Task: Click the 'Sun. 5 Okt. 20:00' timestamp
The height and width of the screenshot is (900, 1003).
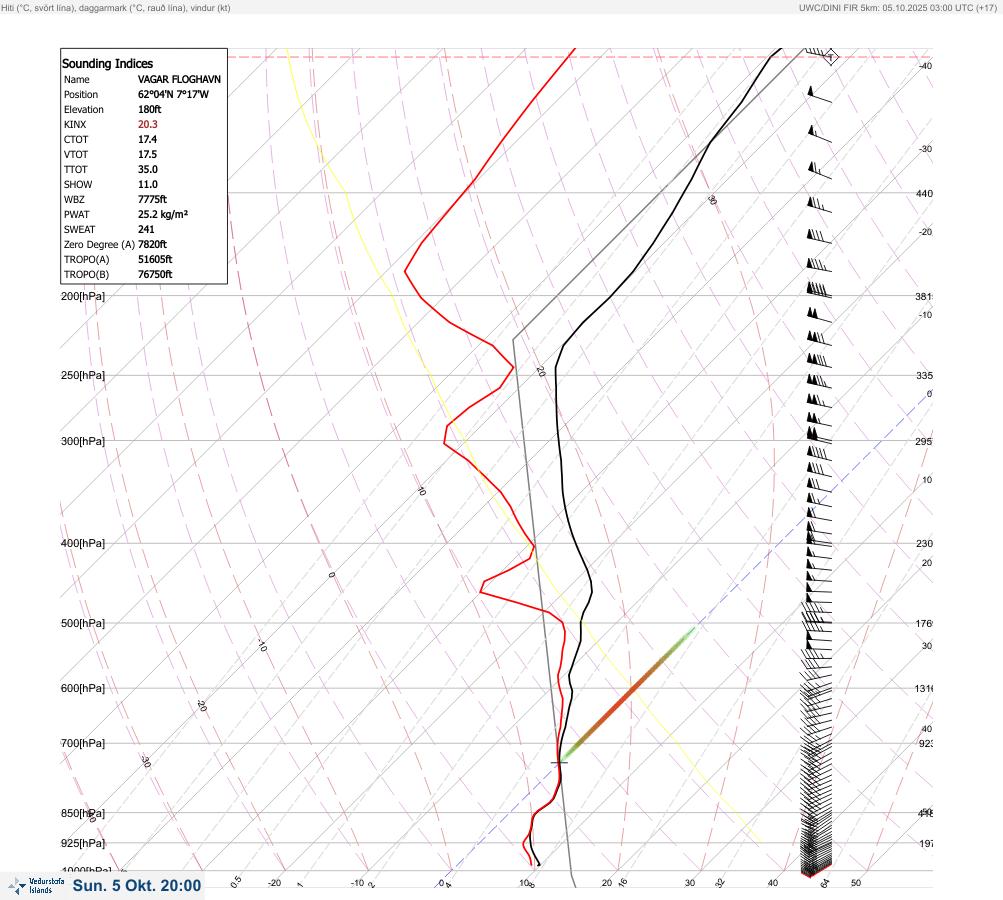Action: pos(137,885)
